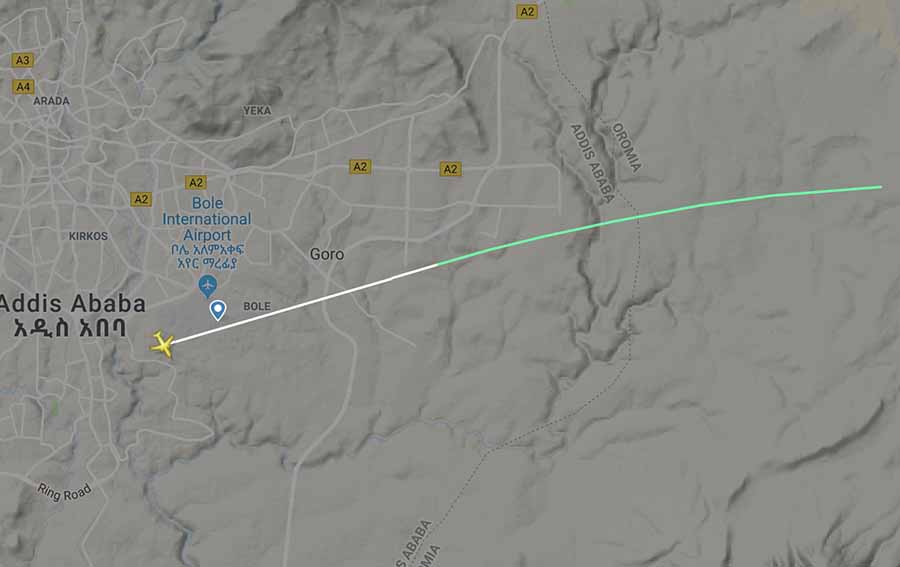Click the yellow airplane icon
900x567 pixels.
[x=162, y=345]
